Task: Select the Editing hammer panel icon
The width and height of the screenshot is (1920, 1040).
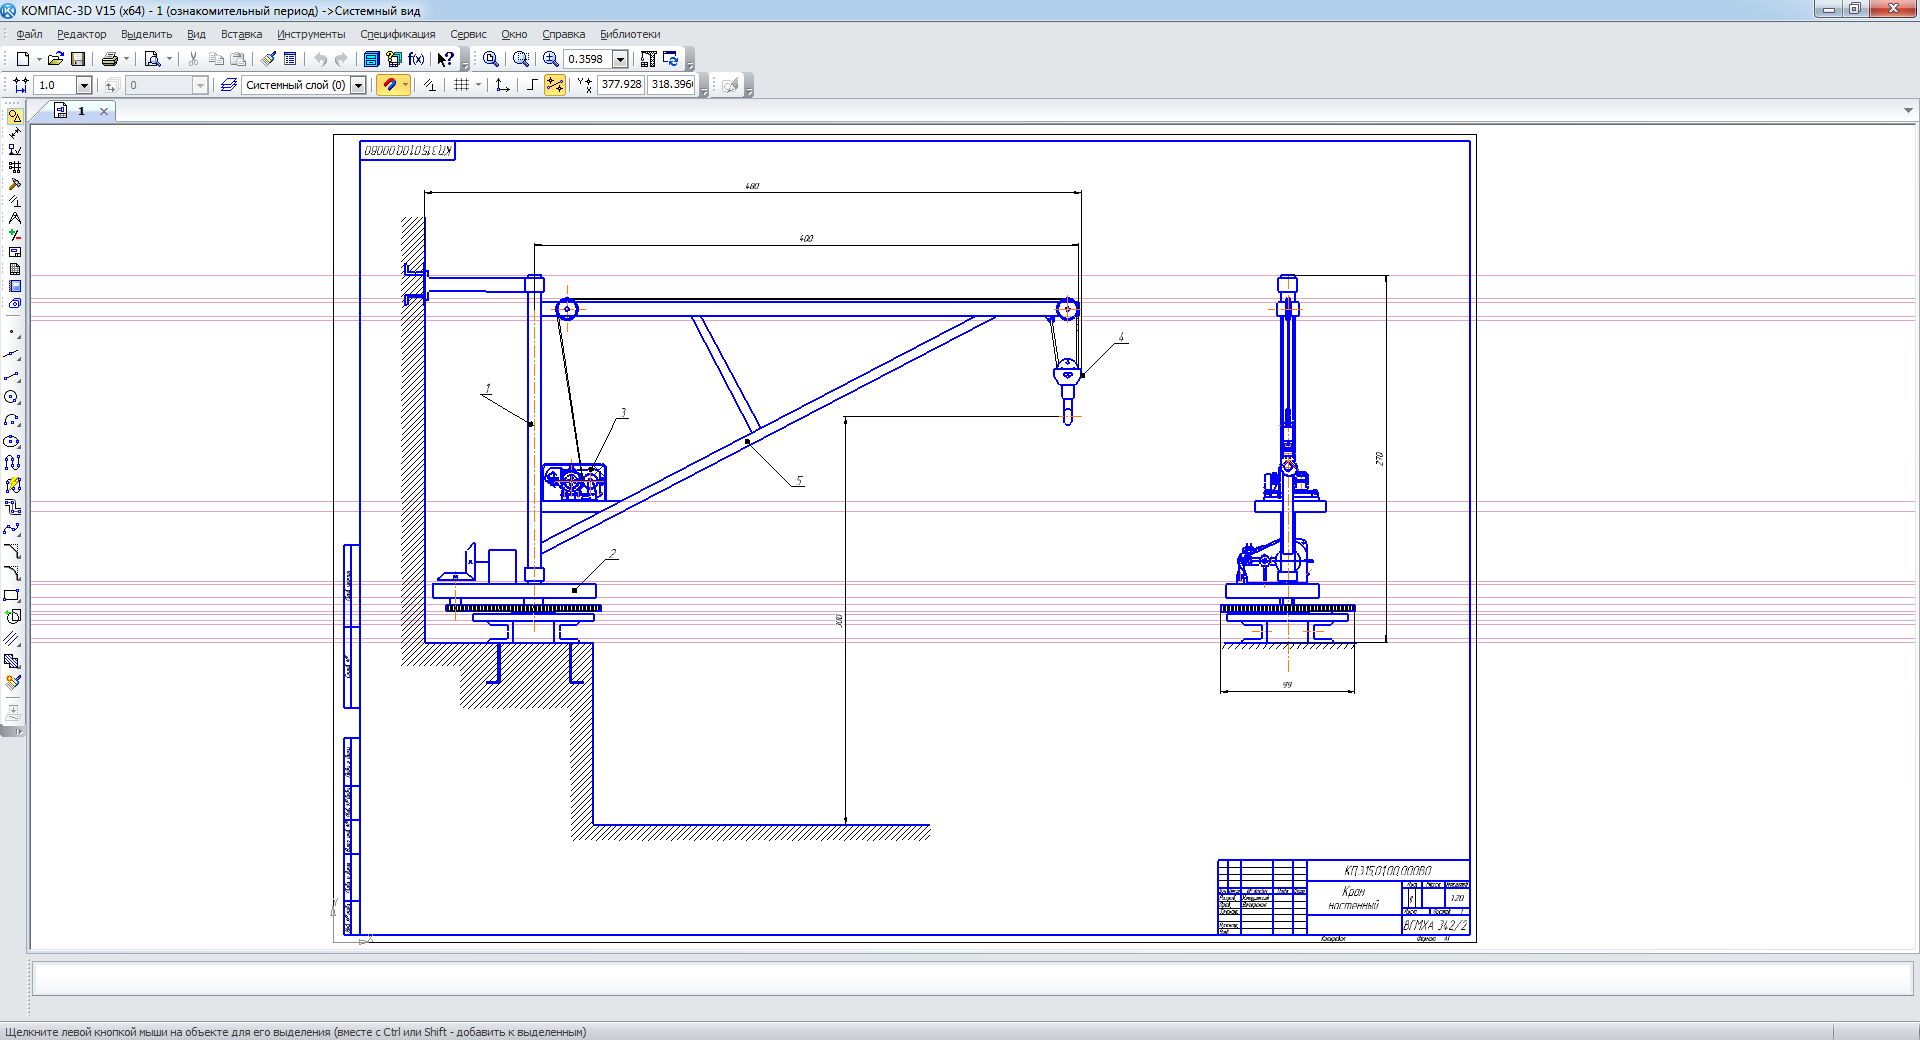Action: pyautogui.click(x=14, y=184)
